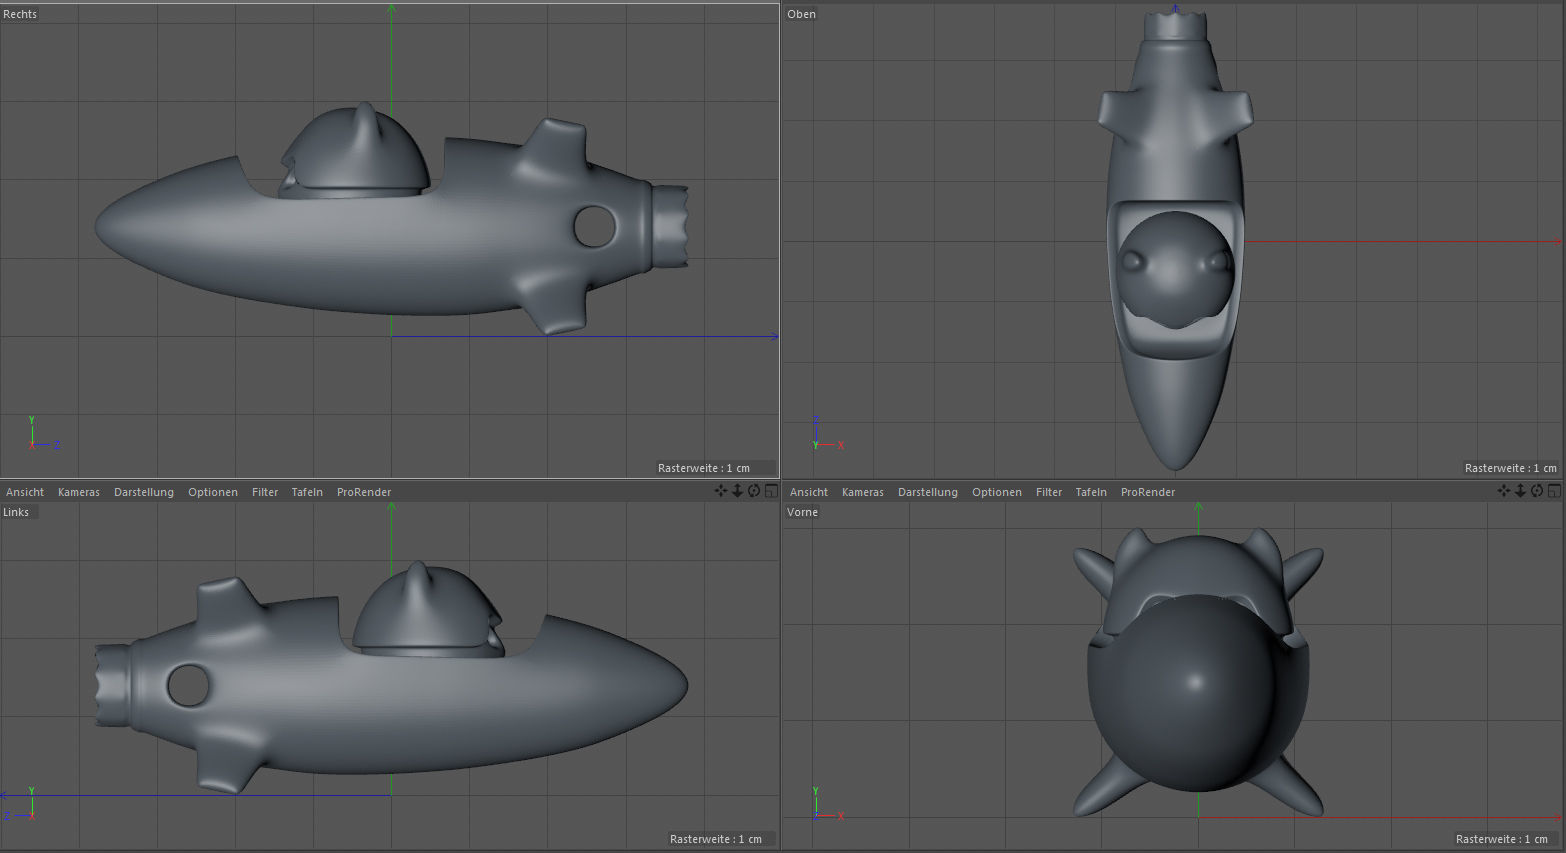Click ProRender in the Vorne viewport menu bar

click(1147, 491)
